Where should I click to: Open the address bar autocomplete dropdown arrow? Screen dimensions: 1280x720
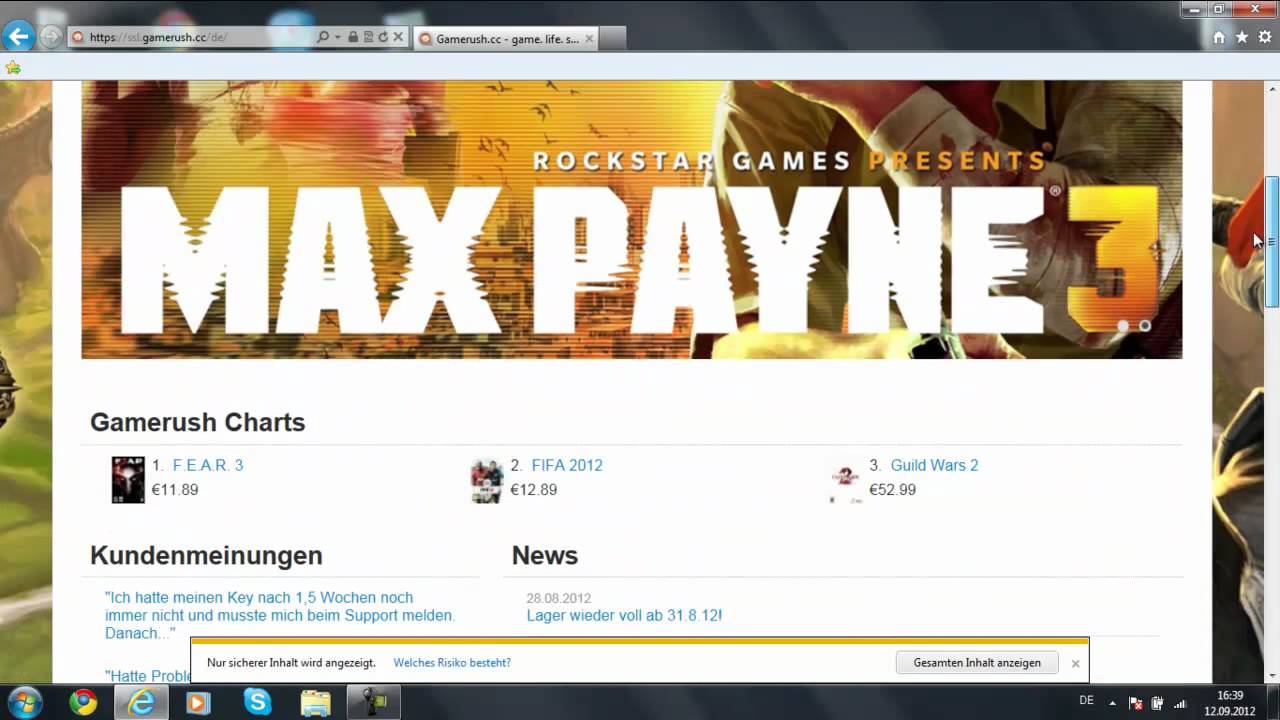[337, 37]
